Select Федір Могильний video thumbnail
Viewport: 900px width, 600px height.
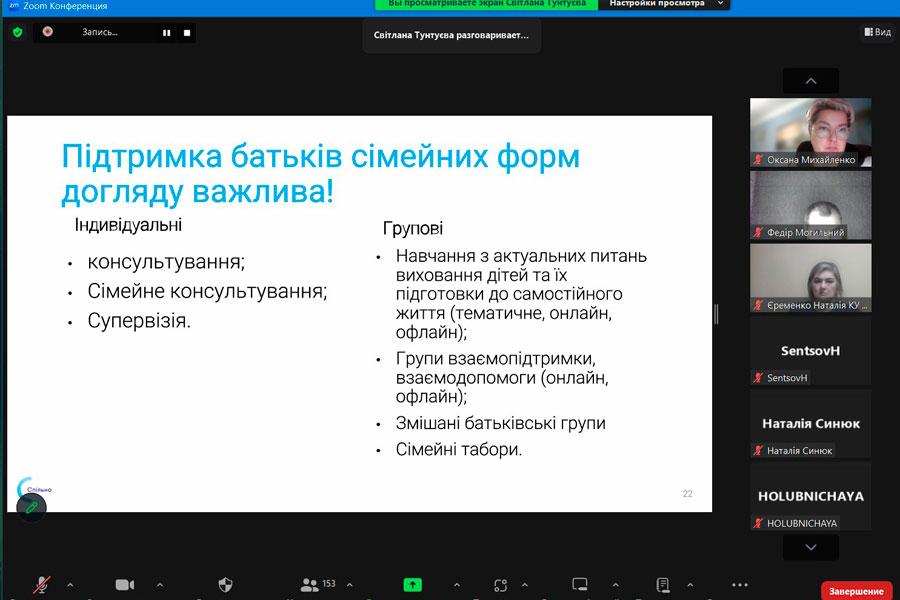click(810, 205)
